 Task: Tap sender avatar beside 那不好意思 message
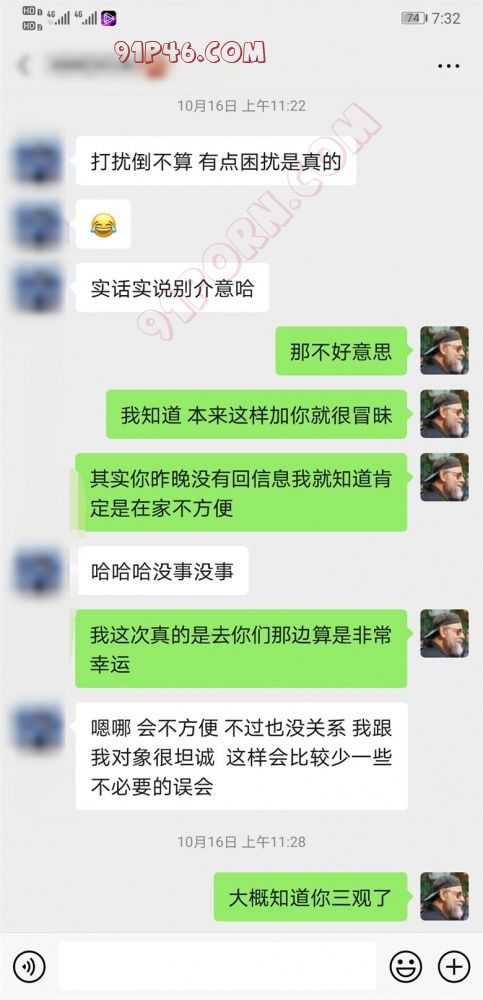pos(444,350)
